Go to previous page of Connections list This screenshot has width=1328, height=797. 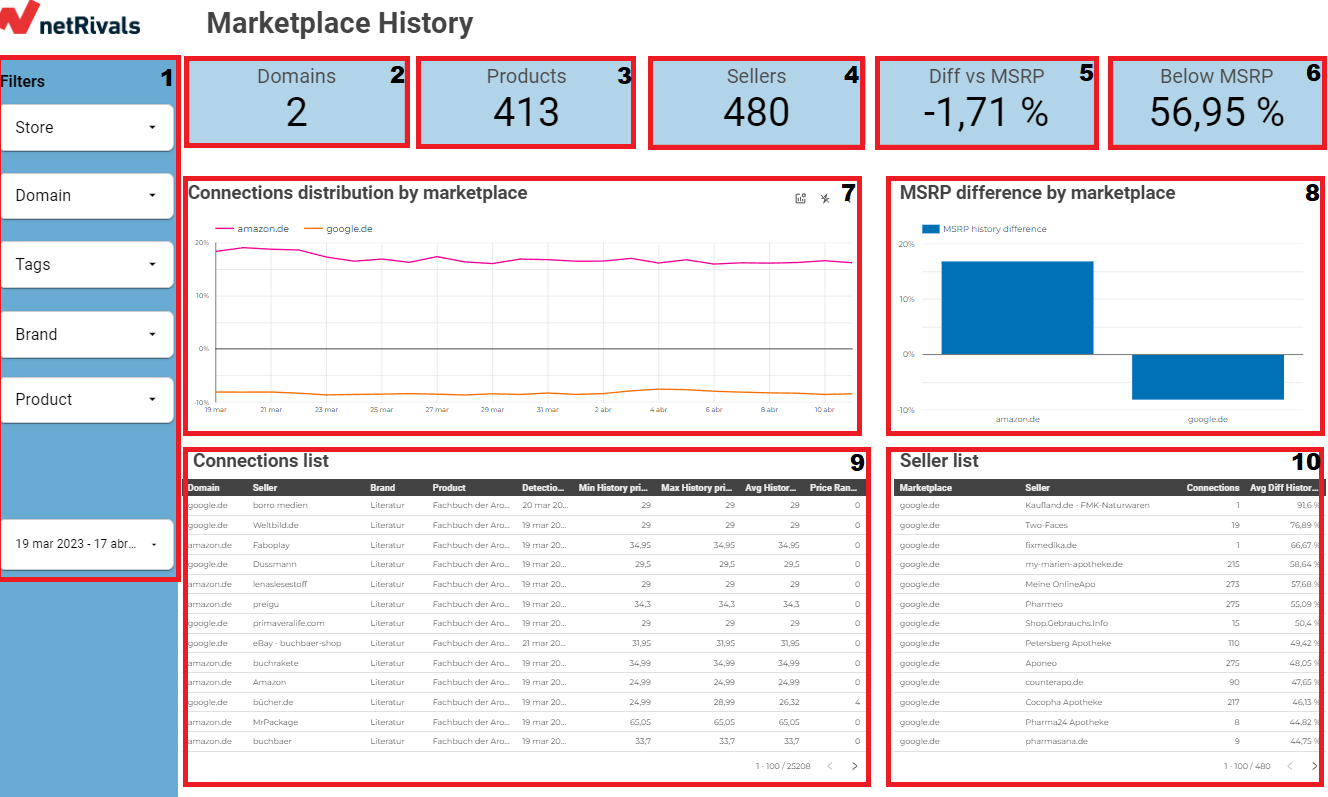tap(829, 766)
